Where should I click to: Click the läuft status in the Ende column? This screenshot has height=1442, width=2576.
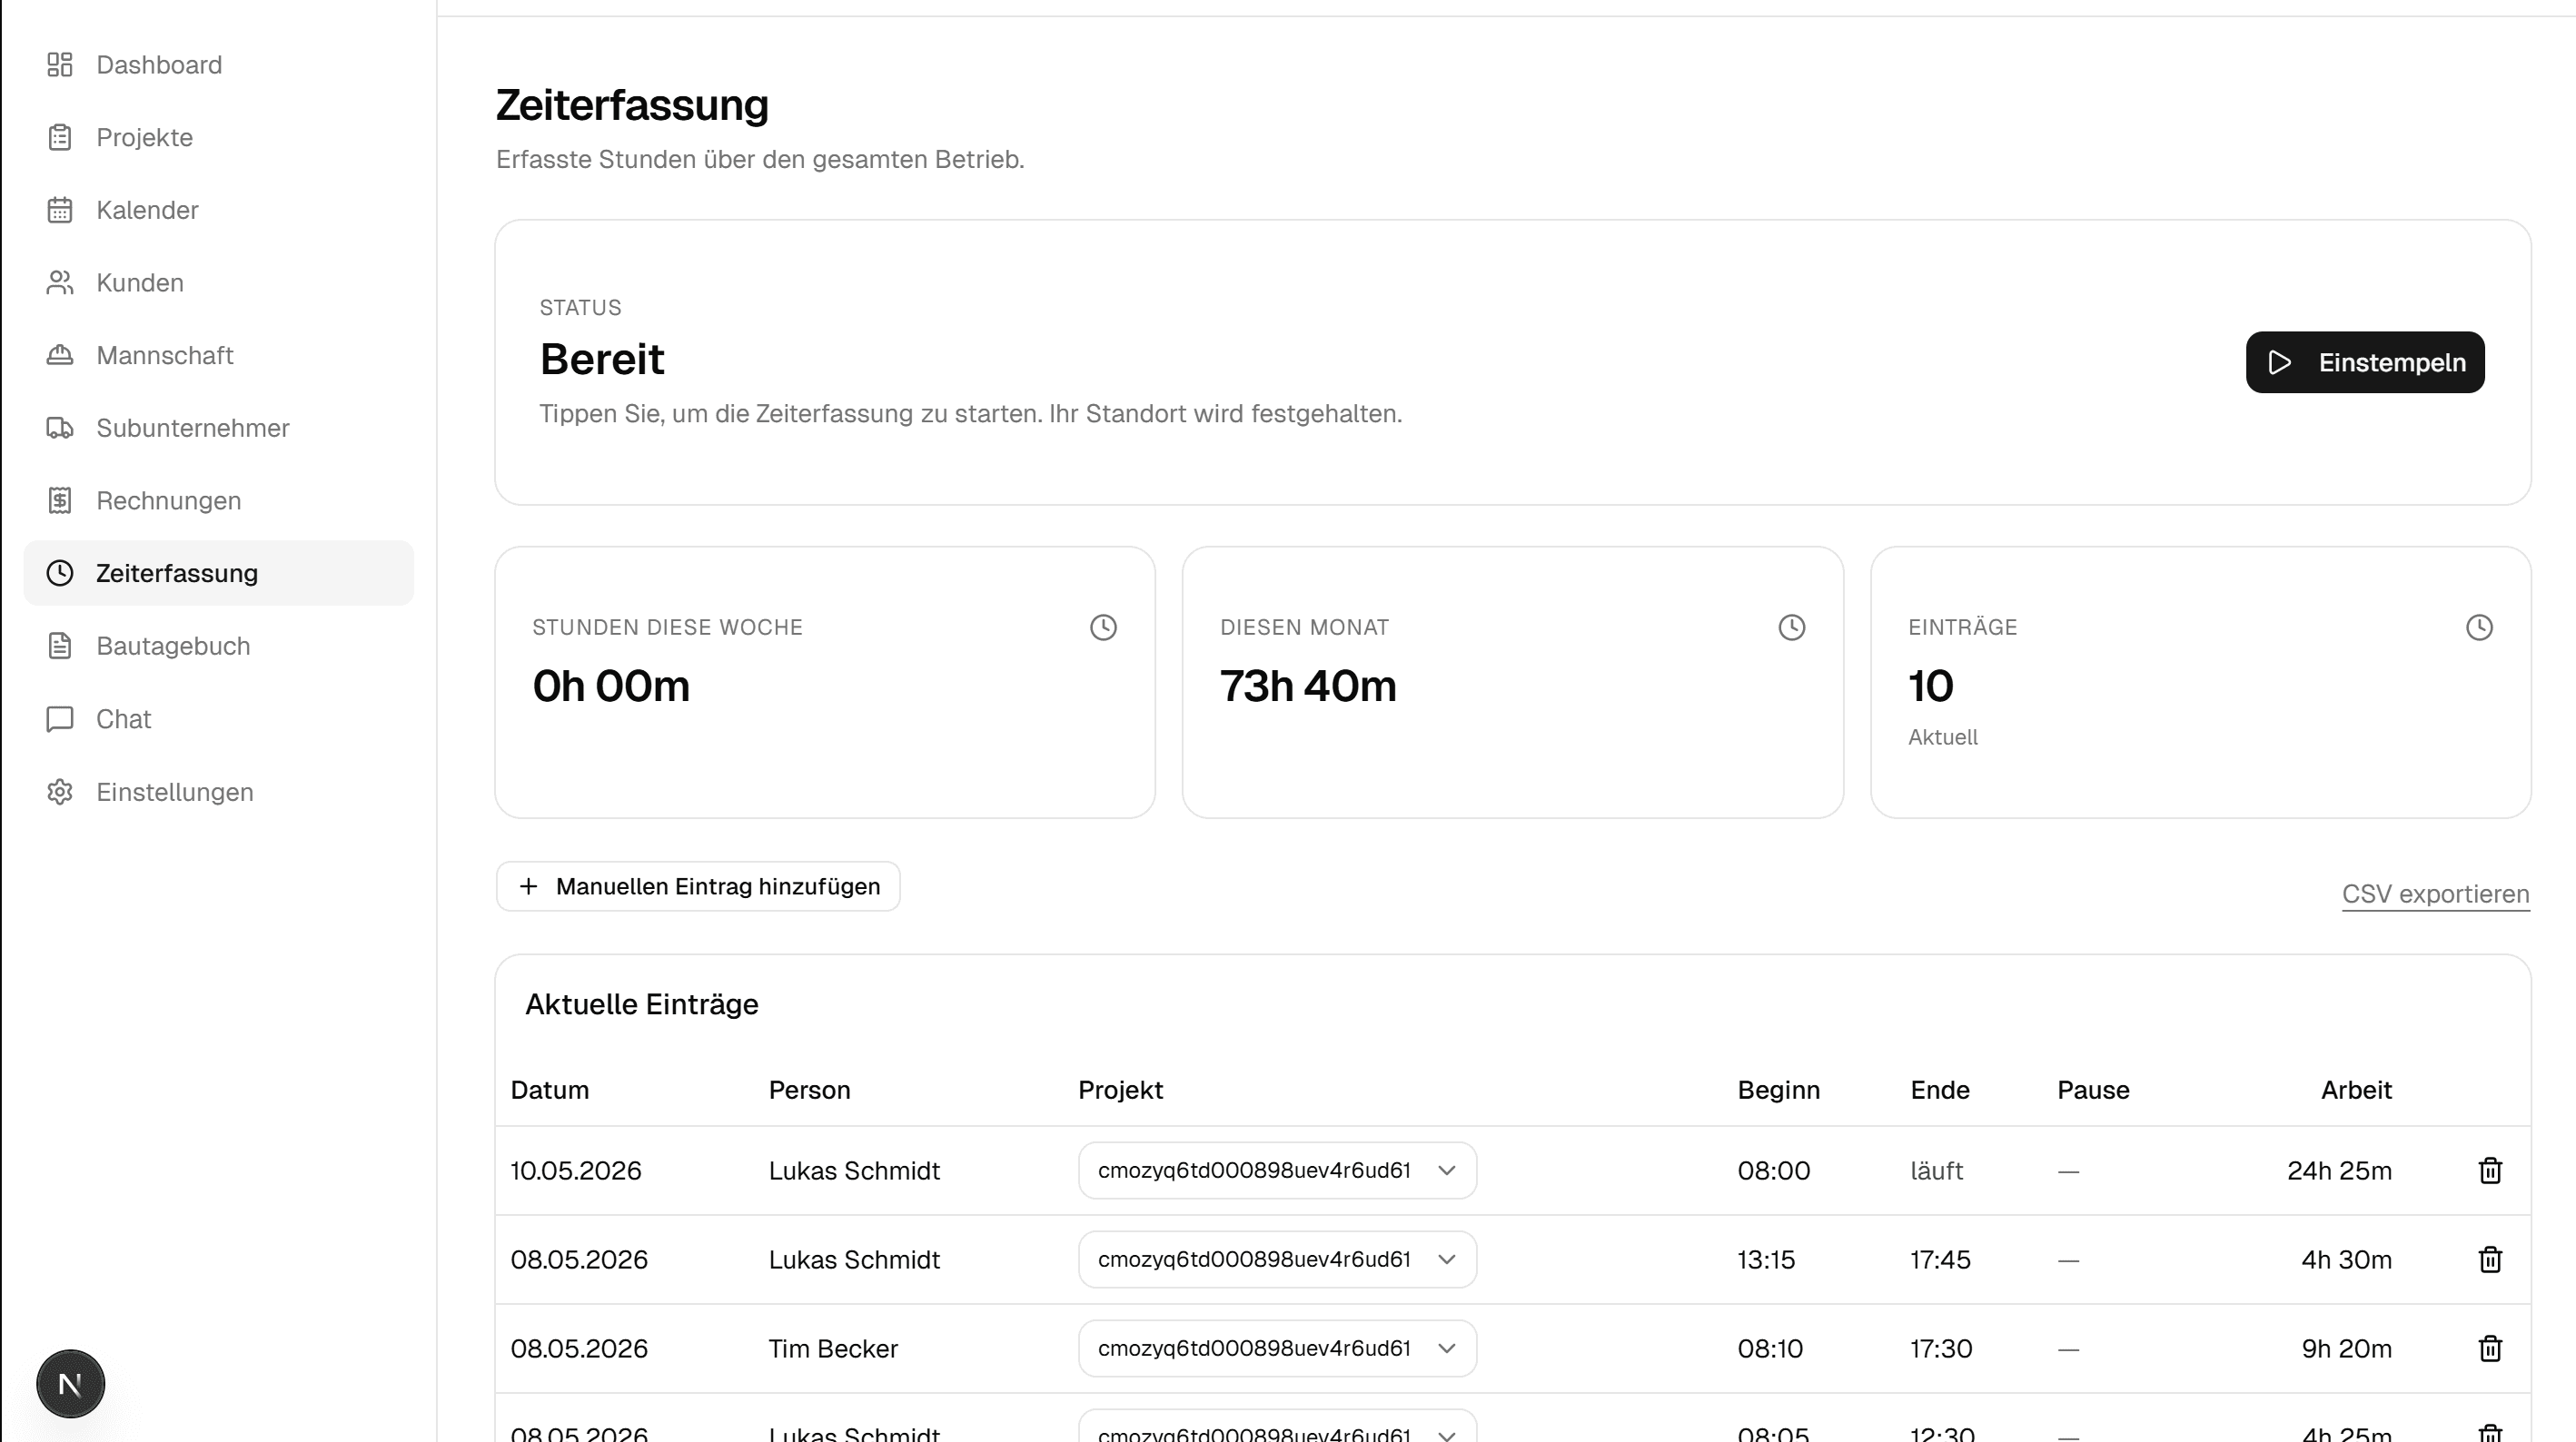[1936, 1170]
